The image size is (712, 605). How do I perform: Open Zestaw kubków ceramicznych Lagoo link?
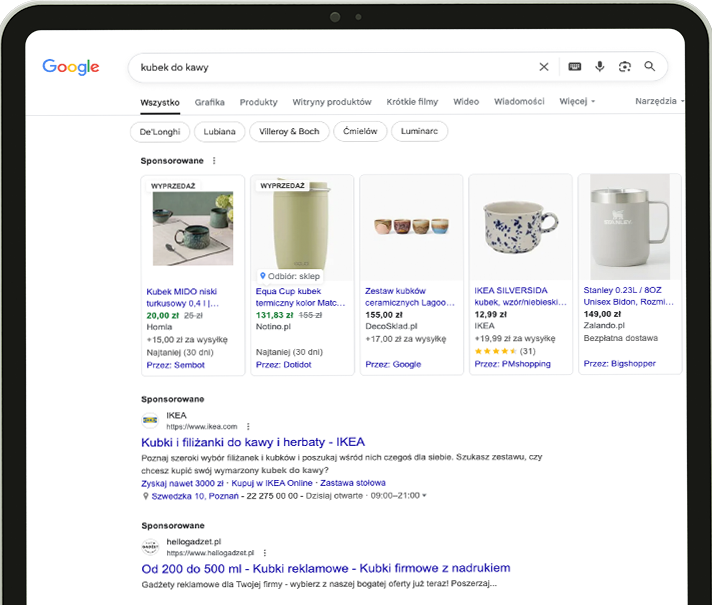(x=410, y=297)
